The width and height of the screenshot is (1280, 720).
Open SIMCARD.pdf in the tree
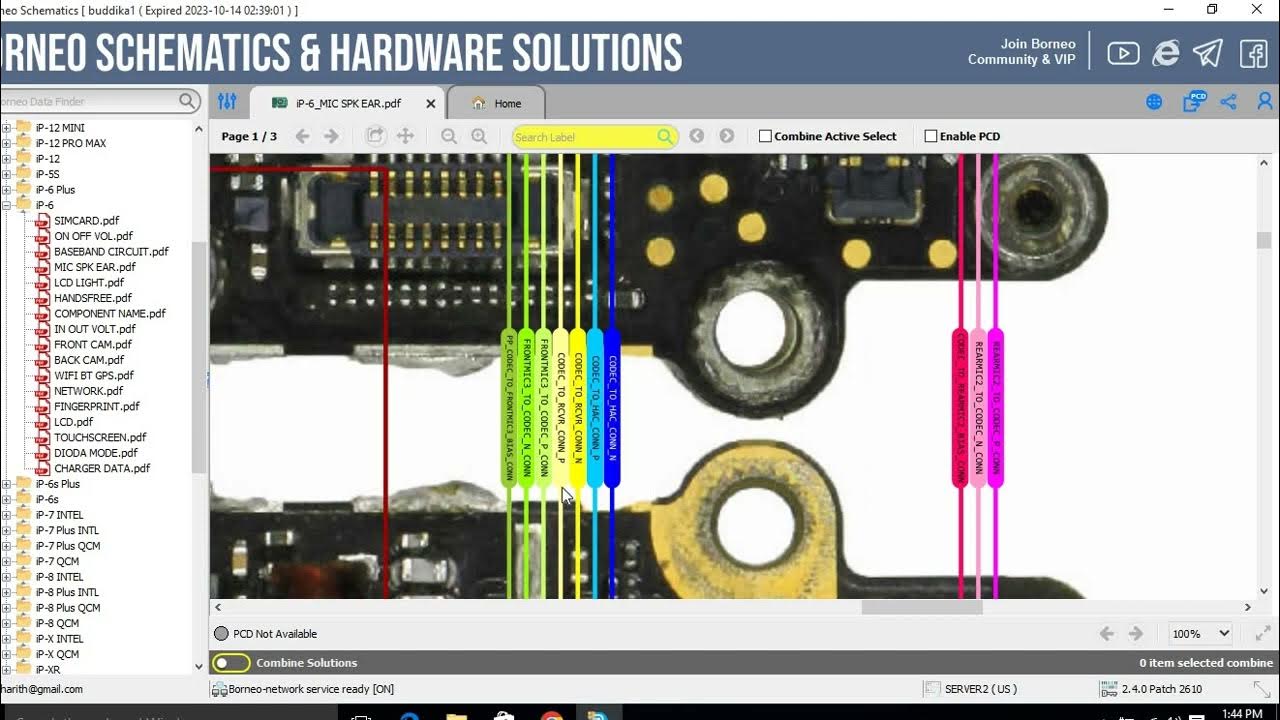coord(86,221)
